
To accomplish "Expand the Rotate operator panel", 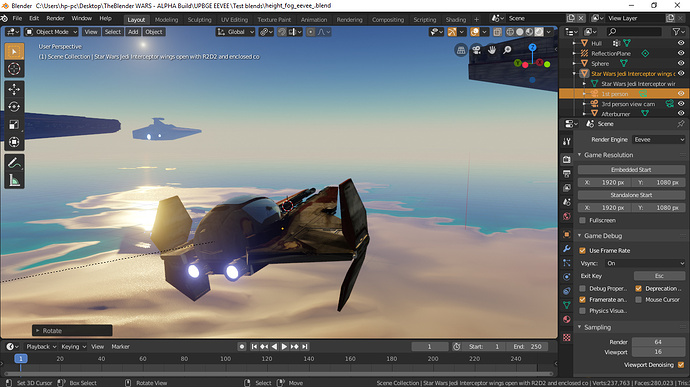I will [38, 331].
